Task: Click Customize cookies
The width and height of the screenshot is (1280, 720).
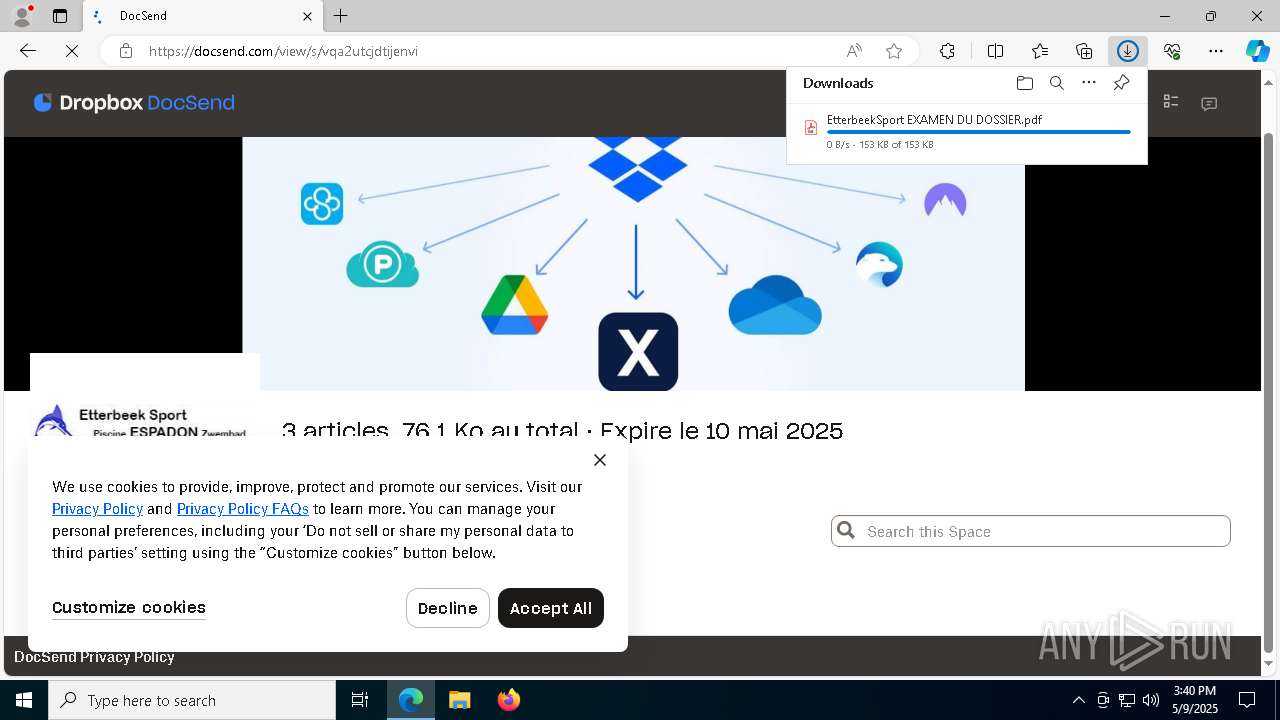Action: 129,607
